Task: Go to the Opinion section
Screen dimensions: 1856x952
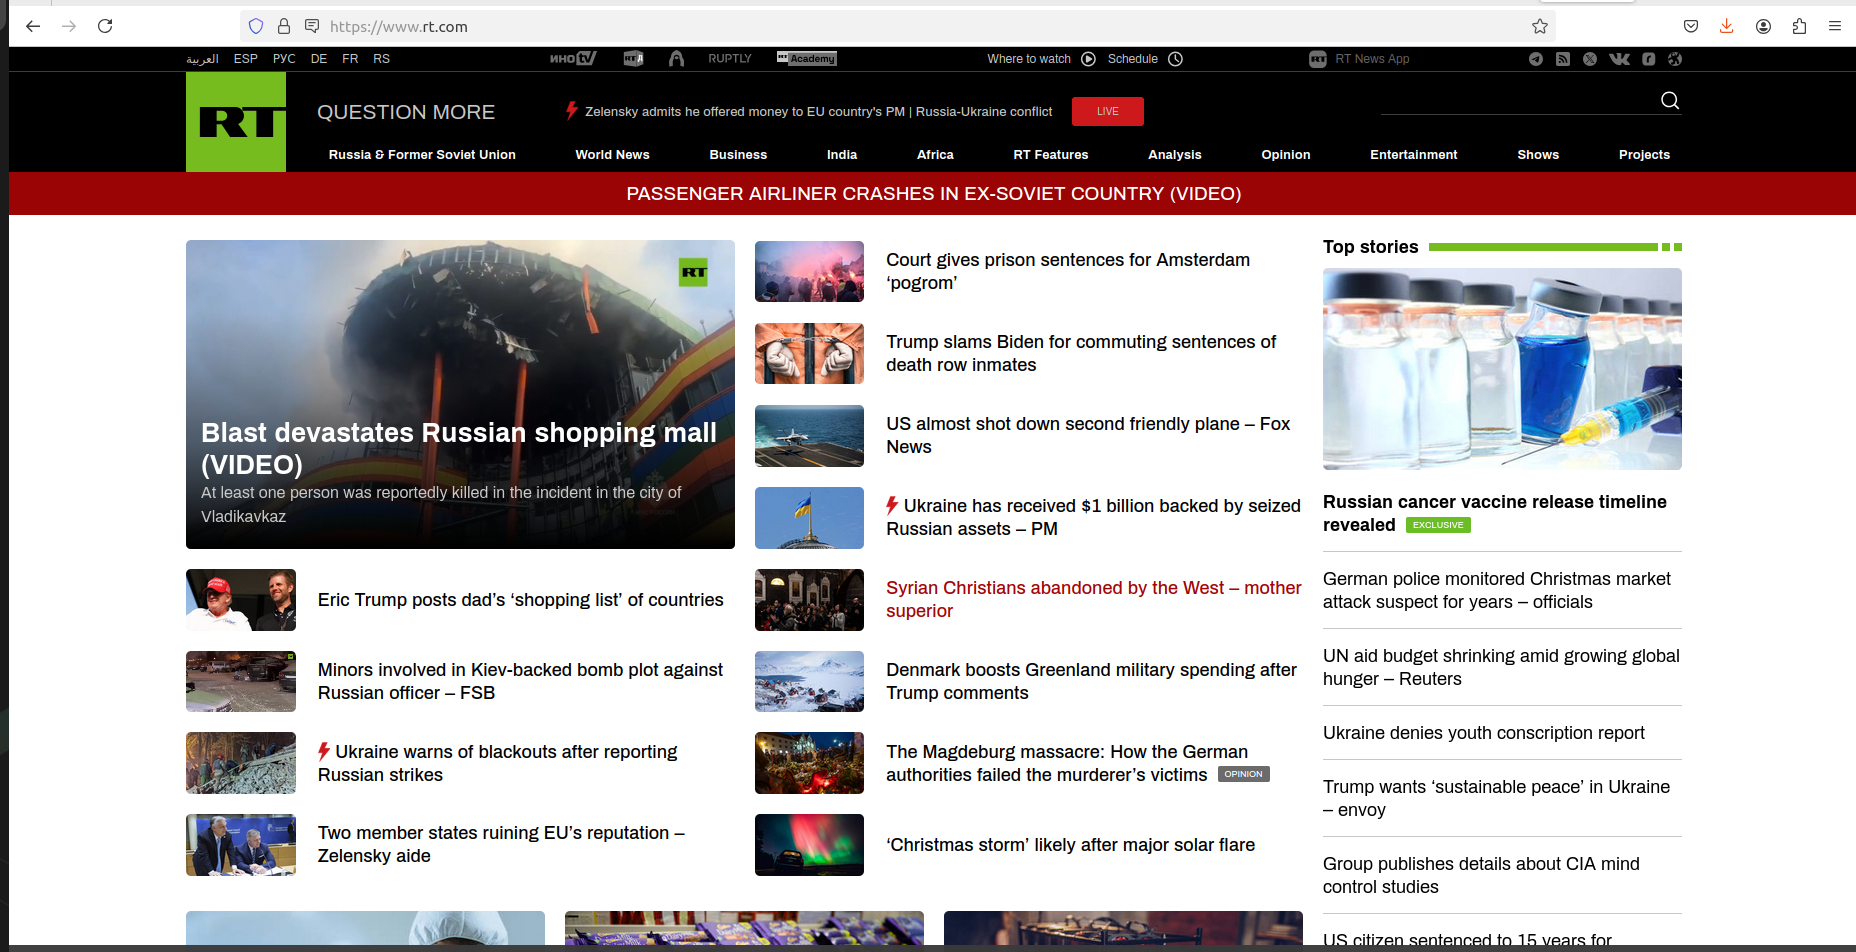Action: tap(1285, 155)
